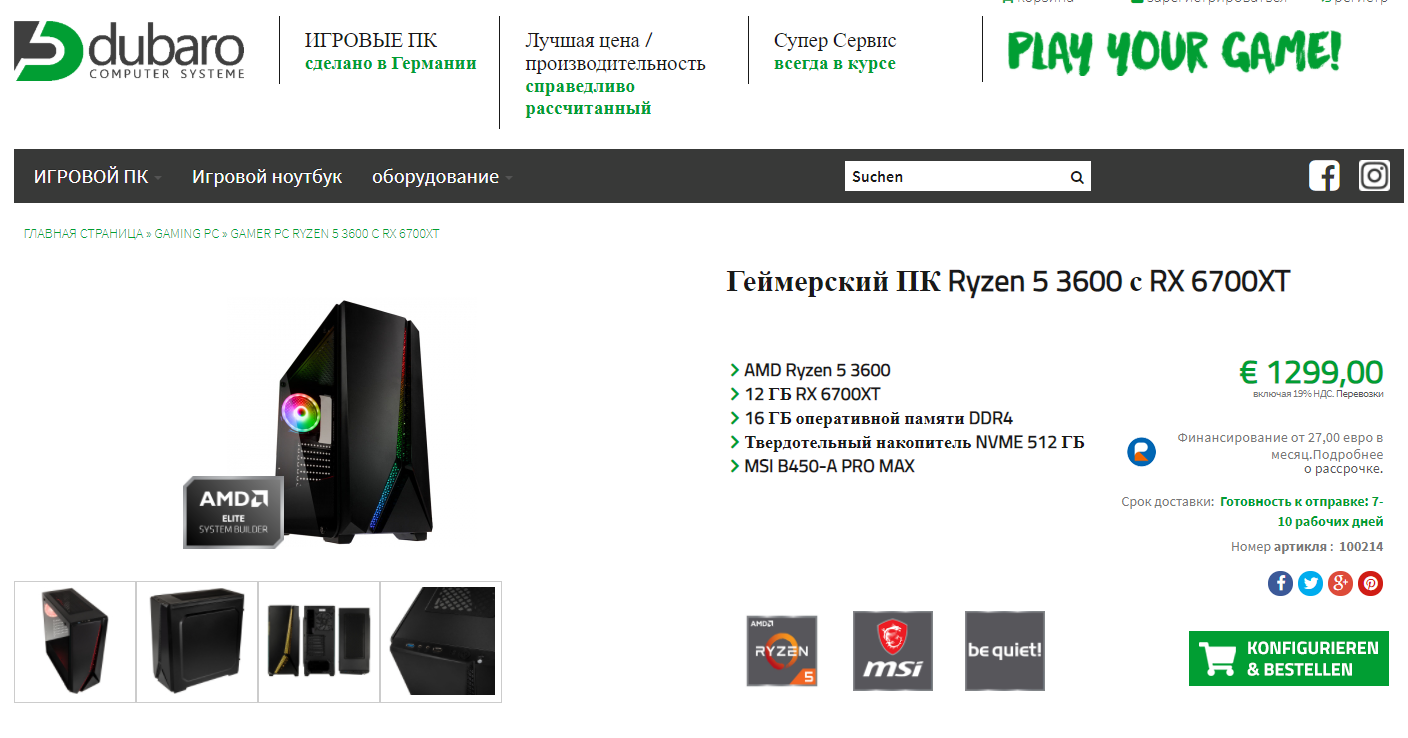Open the Instagram icon in navbar
1408x738 pixels.
click(1374, 176)
